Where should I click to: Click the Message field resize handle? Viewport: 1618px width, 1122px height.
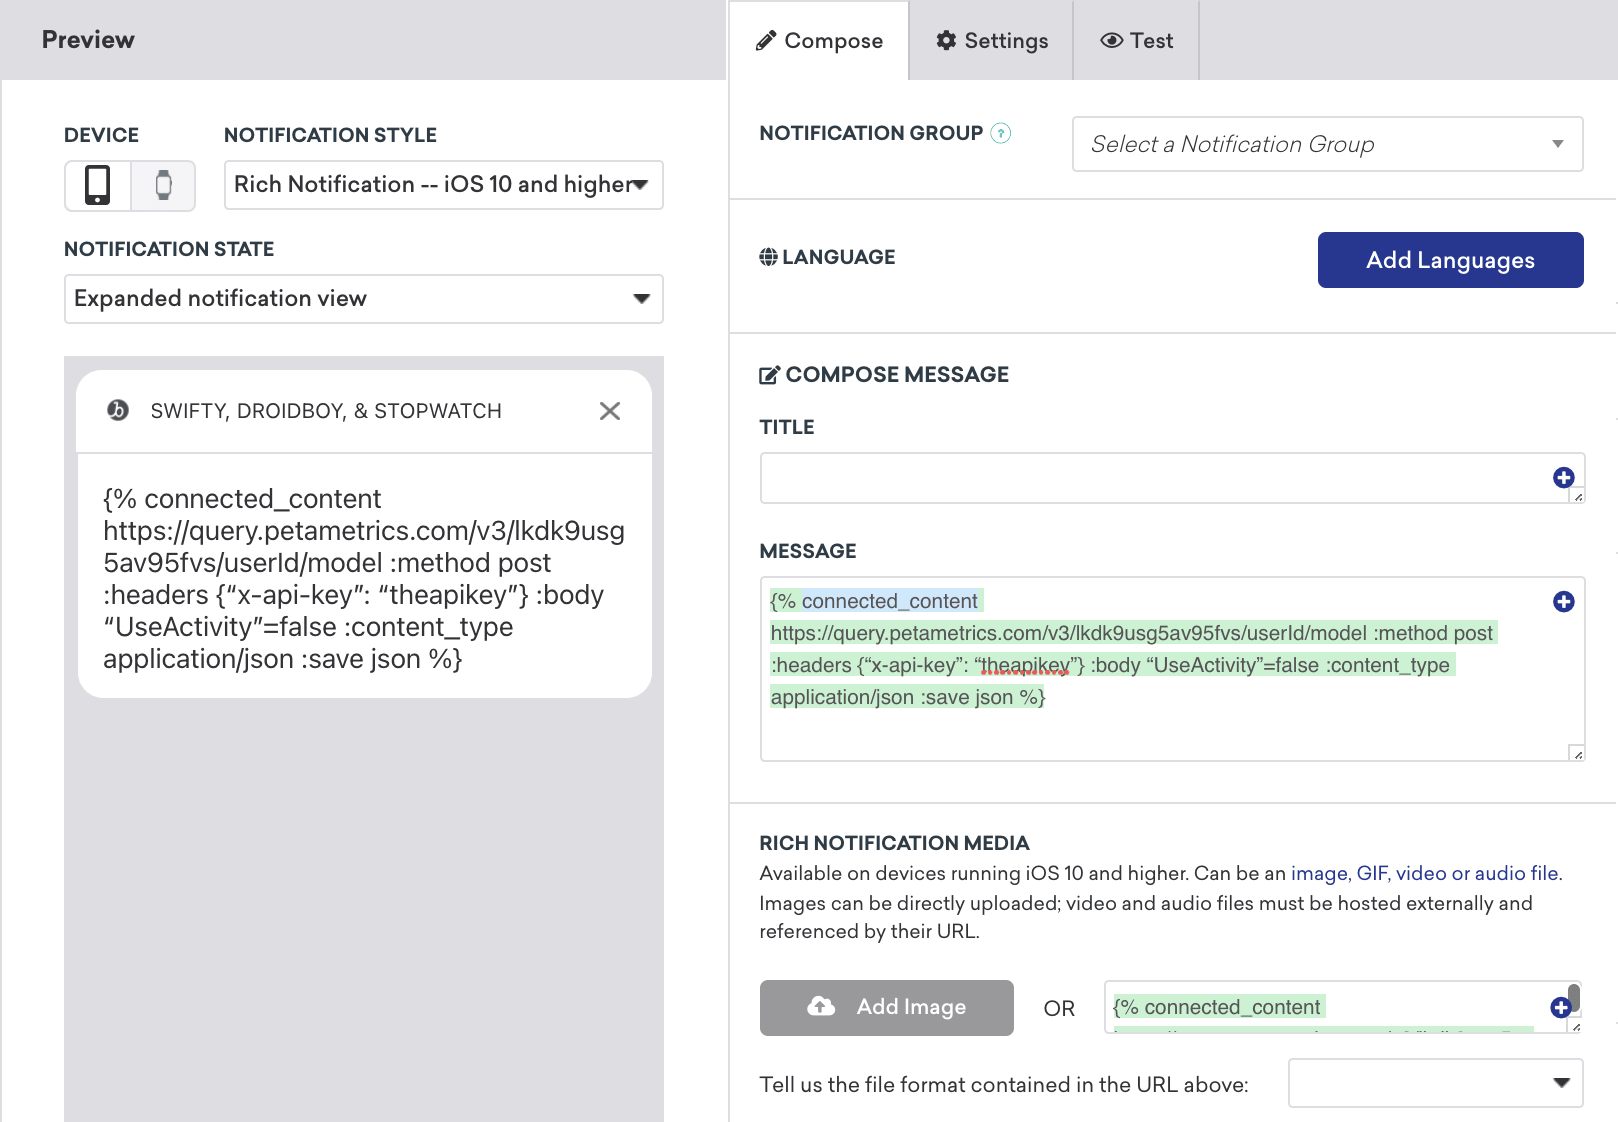point(1577,754)
